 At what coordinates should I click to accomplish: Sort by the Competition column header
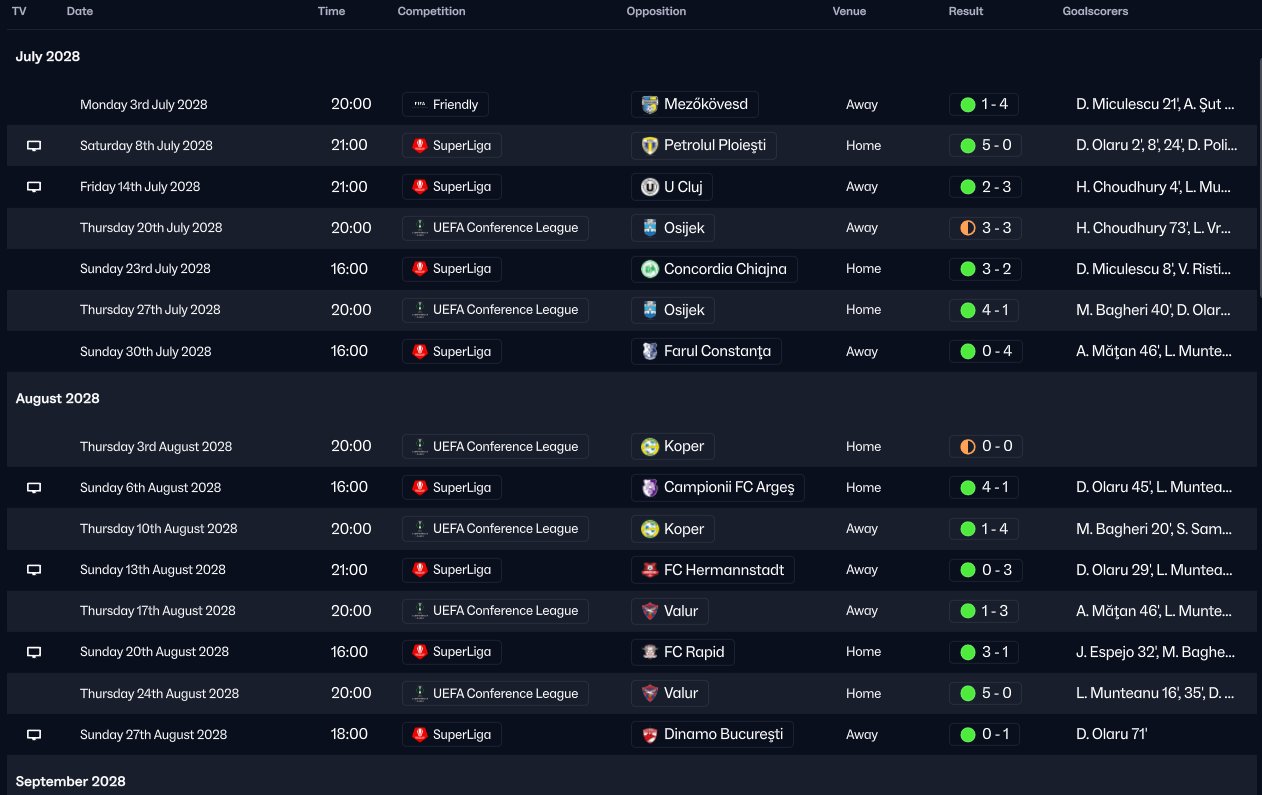tap(431, 12)
